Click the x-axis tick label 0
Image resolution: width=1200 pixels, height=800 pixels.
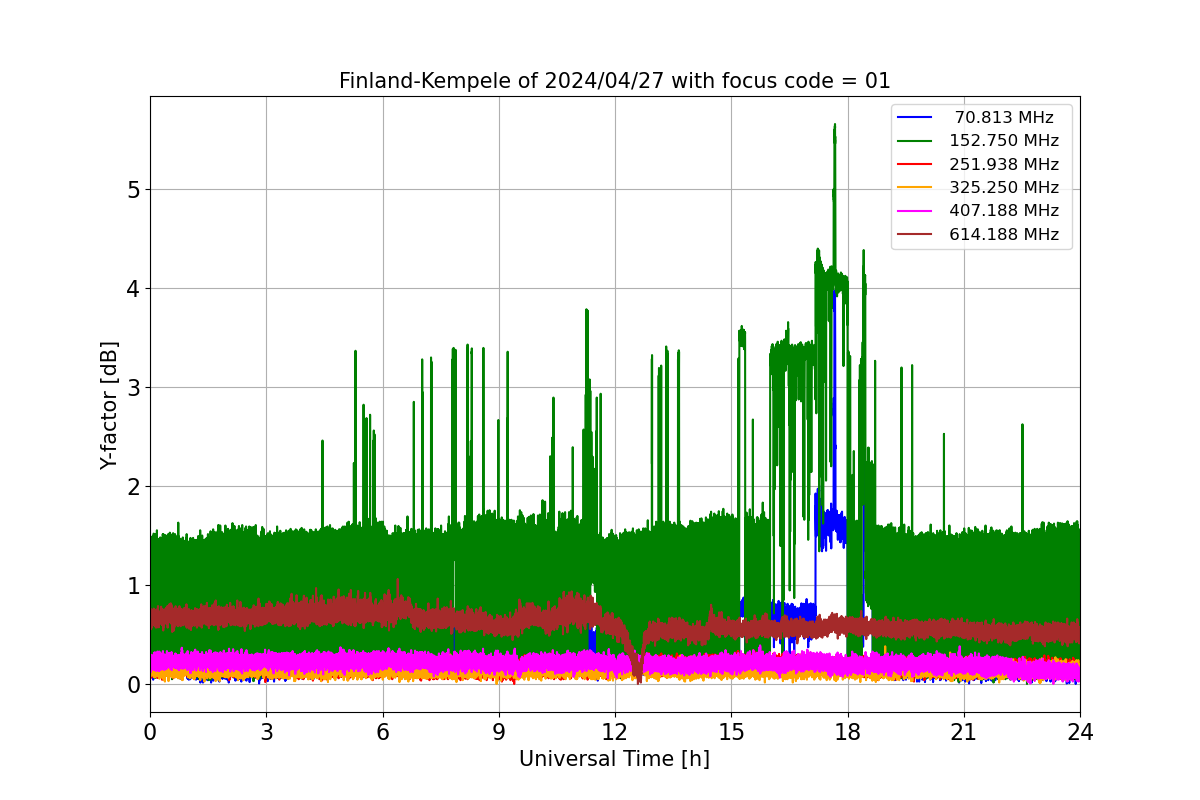click(x=150, y=731)
